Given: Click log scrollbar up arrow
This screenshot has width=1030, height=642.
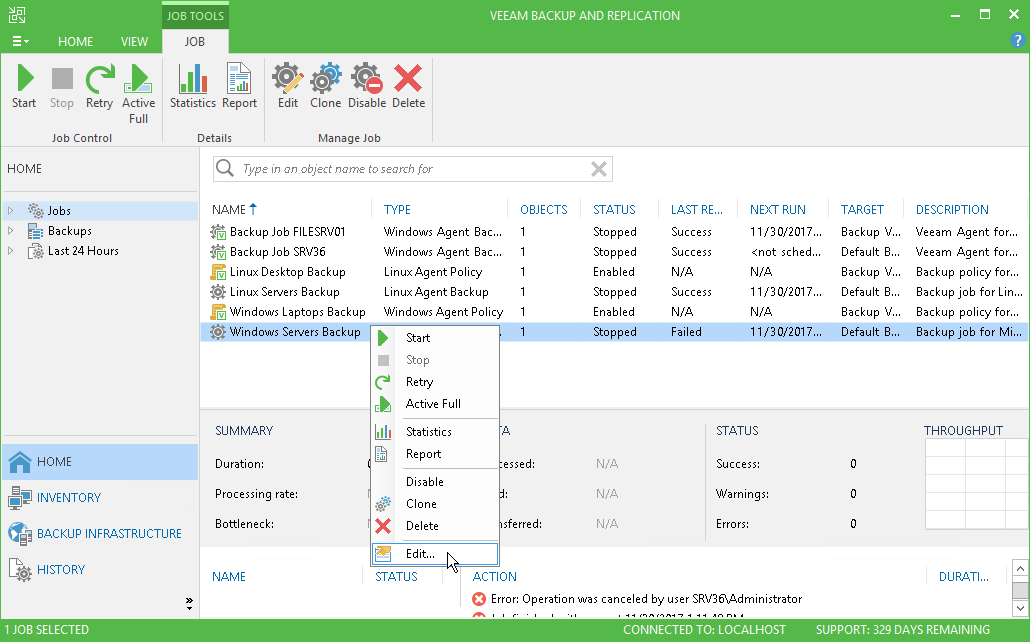Looking at the screenshot, I should tap(1020, 568).
